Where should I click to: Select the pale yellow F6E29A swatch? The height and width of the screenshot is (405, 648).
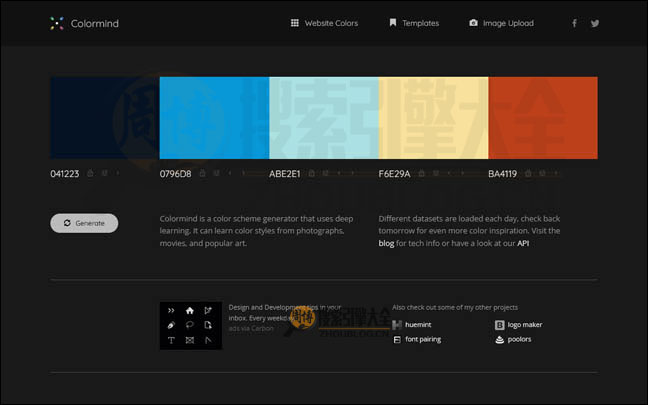click(x=434, y=118)
